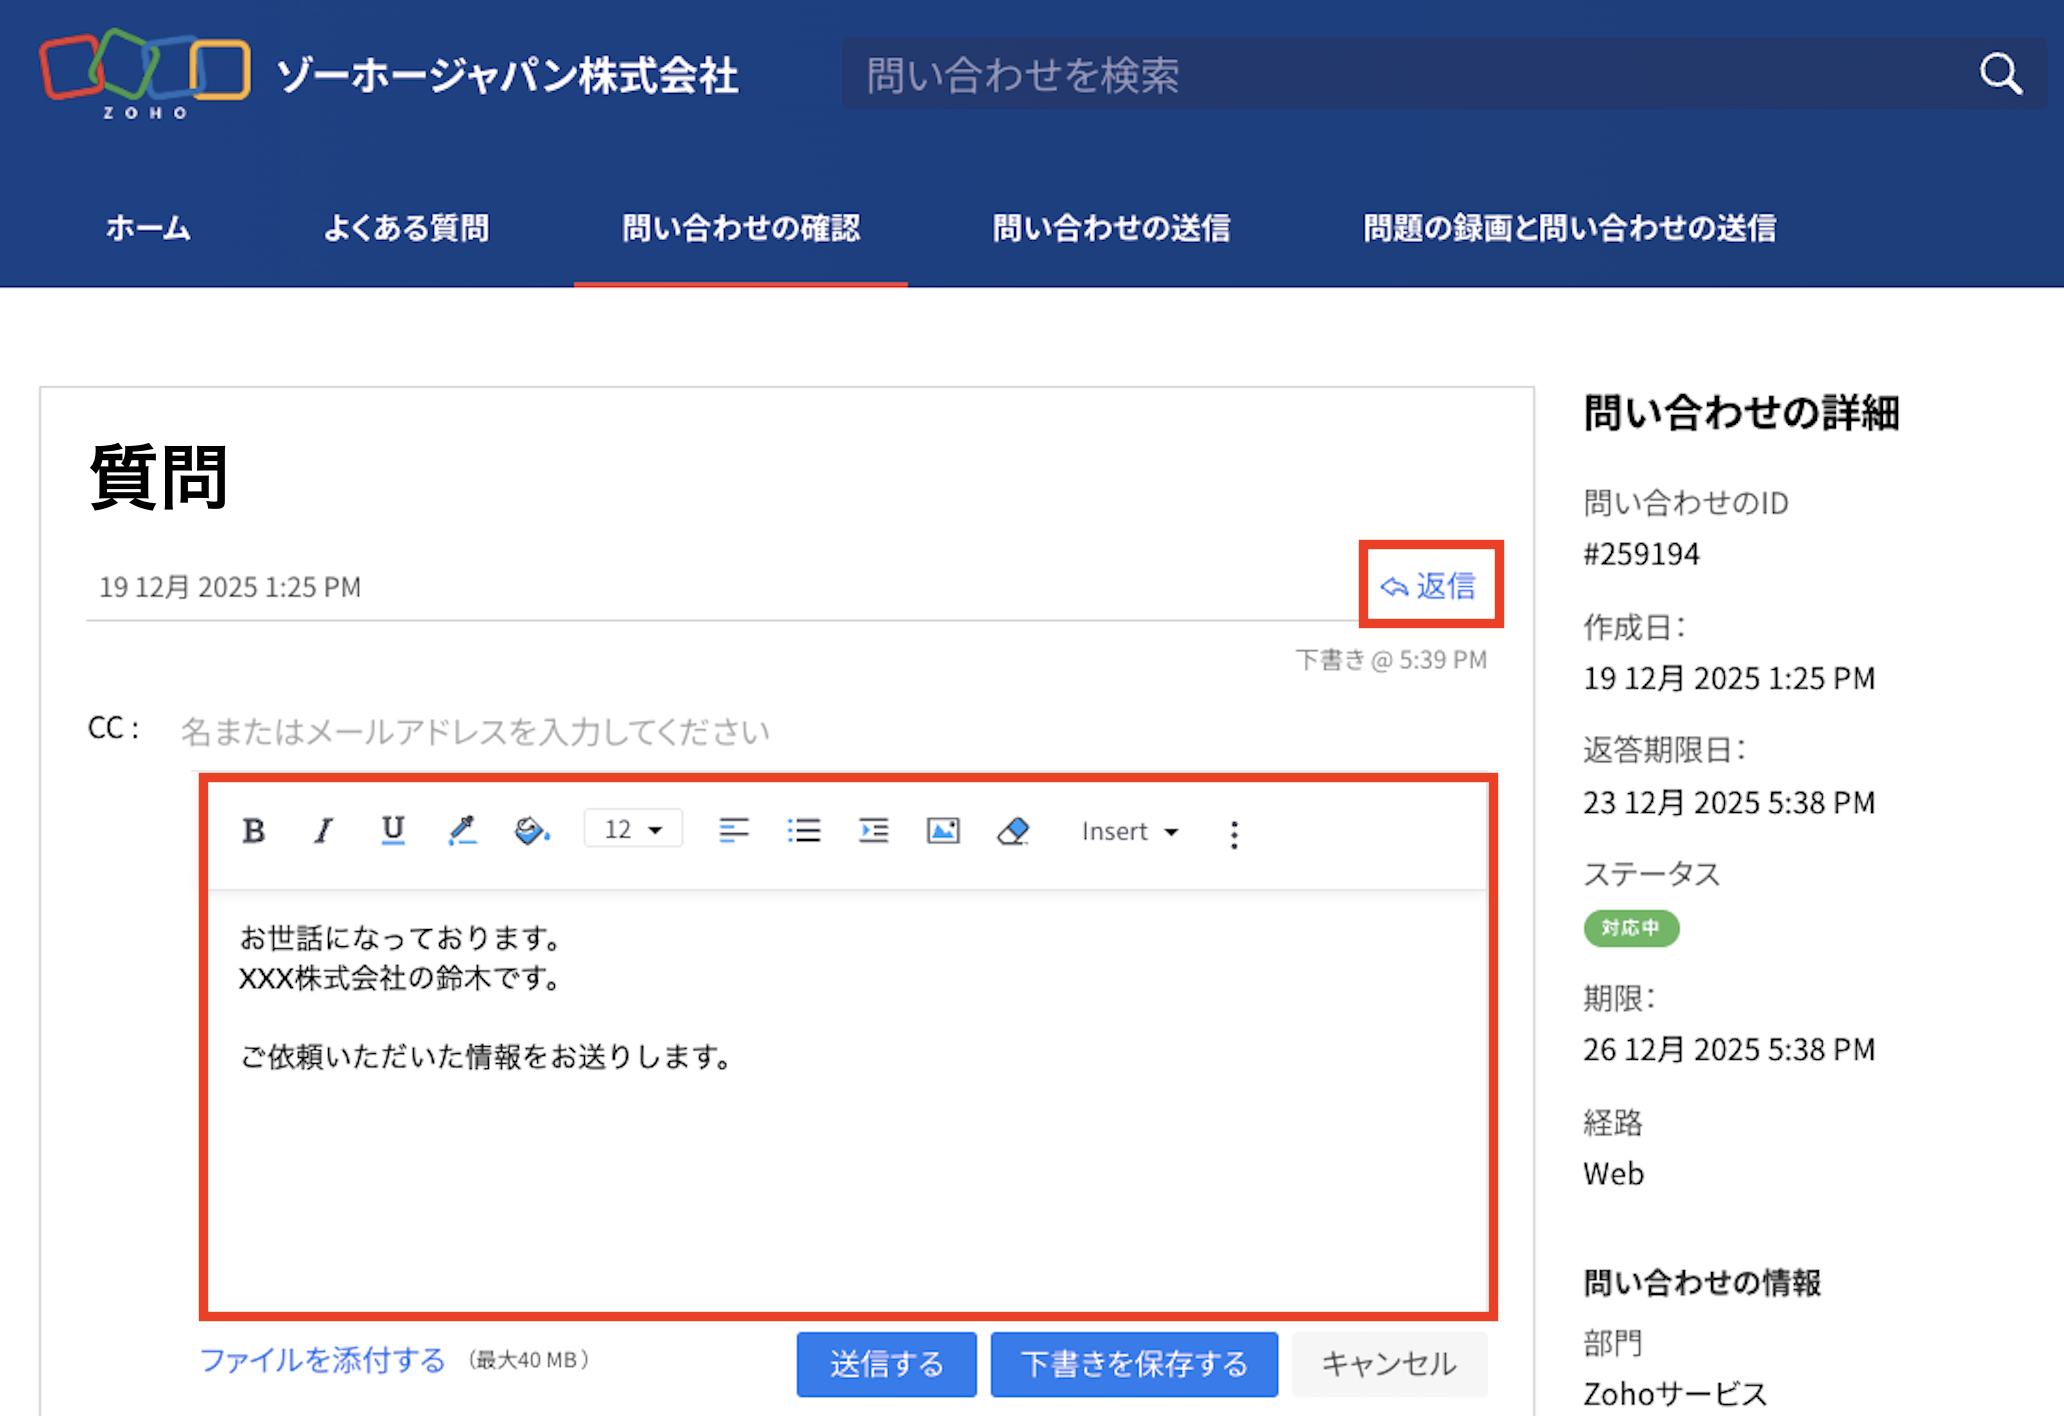Toggle italic text formatting

click(323, 830)
